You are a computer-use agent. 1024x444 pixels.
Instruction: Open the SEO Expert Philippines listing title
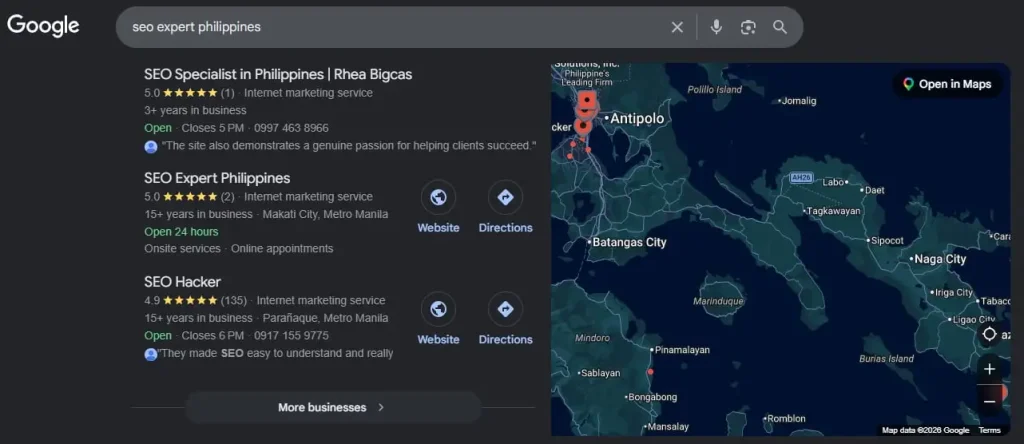click(x=217, y=178)
